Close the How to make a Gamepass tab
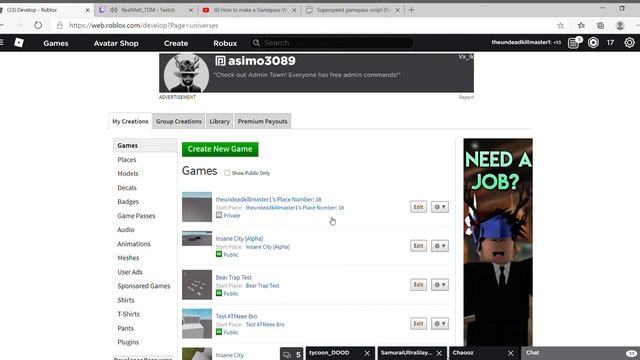Image resolution: width=640 pixels, height=360 pixels. tap(294, 10)
